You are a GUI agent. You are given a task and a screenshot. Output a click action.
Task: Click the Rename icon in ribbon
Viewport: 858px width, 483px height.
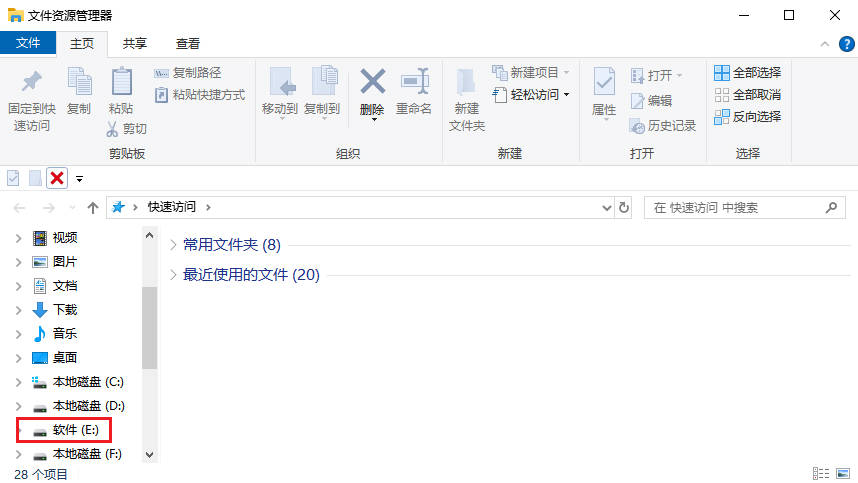414,83
